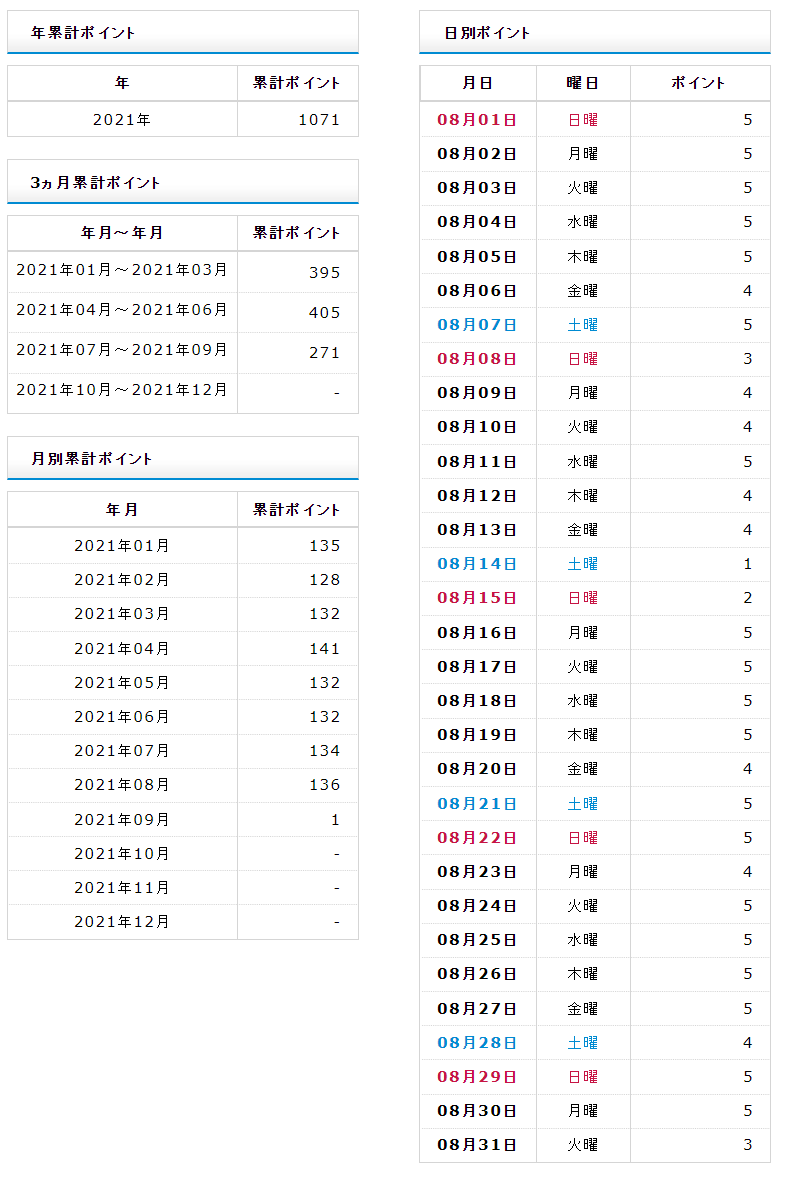The width and height of the screenshot is (790, 1179).
Task: Select the 08月10日 date
Action: tap(477, 427)
